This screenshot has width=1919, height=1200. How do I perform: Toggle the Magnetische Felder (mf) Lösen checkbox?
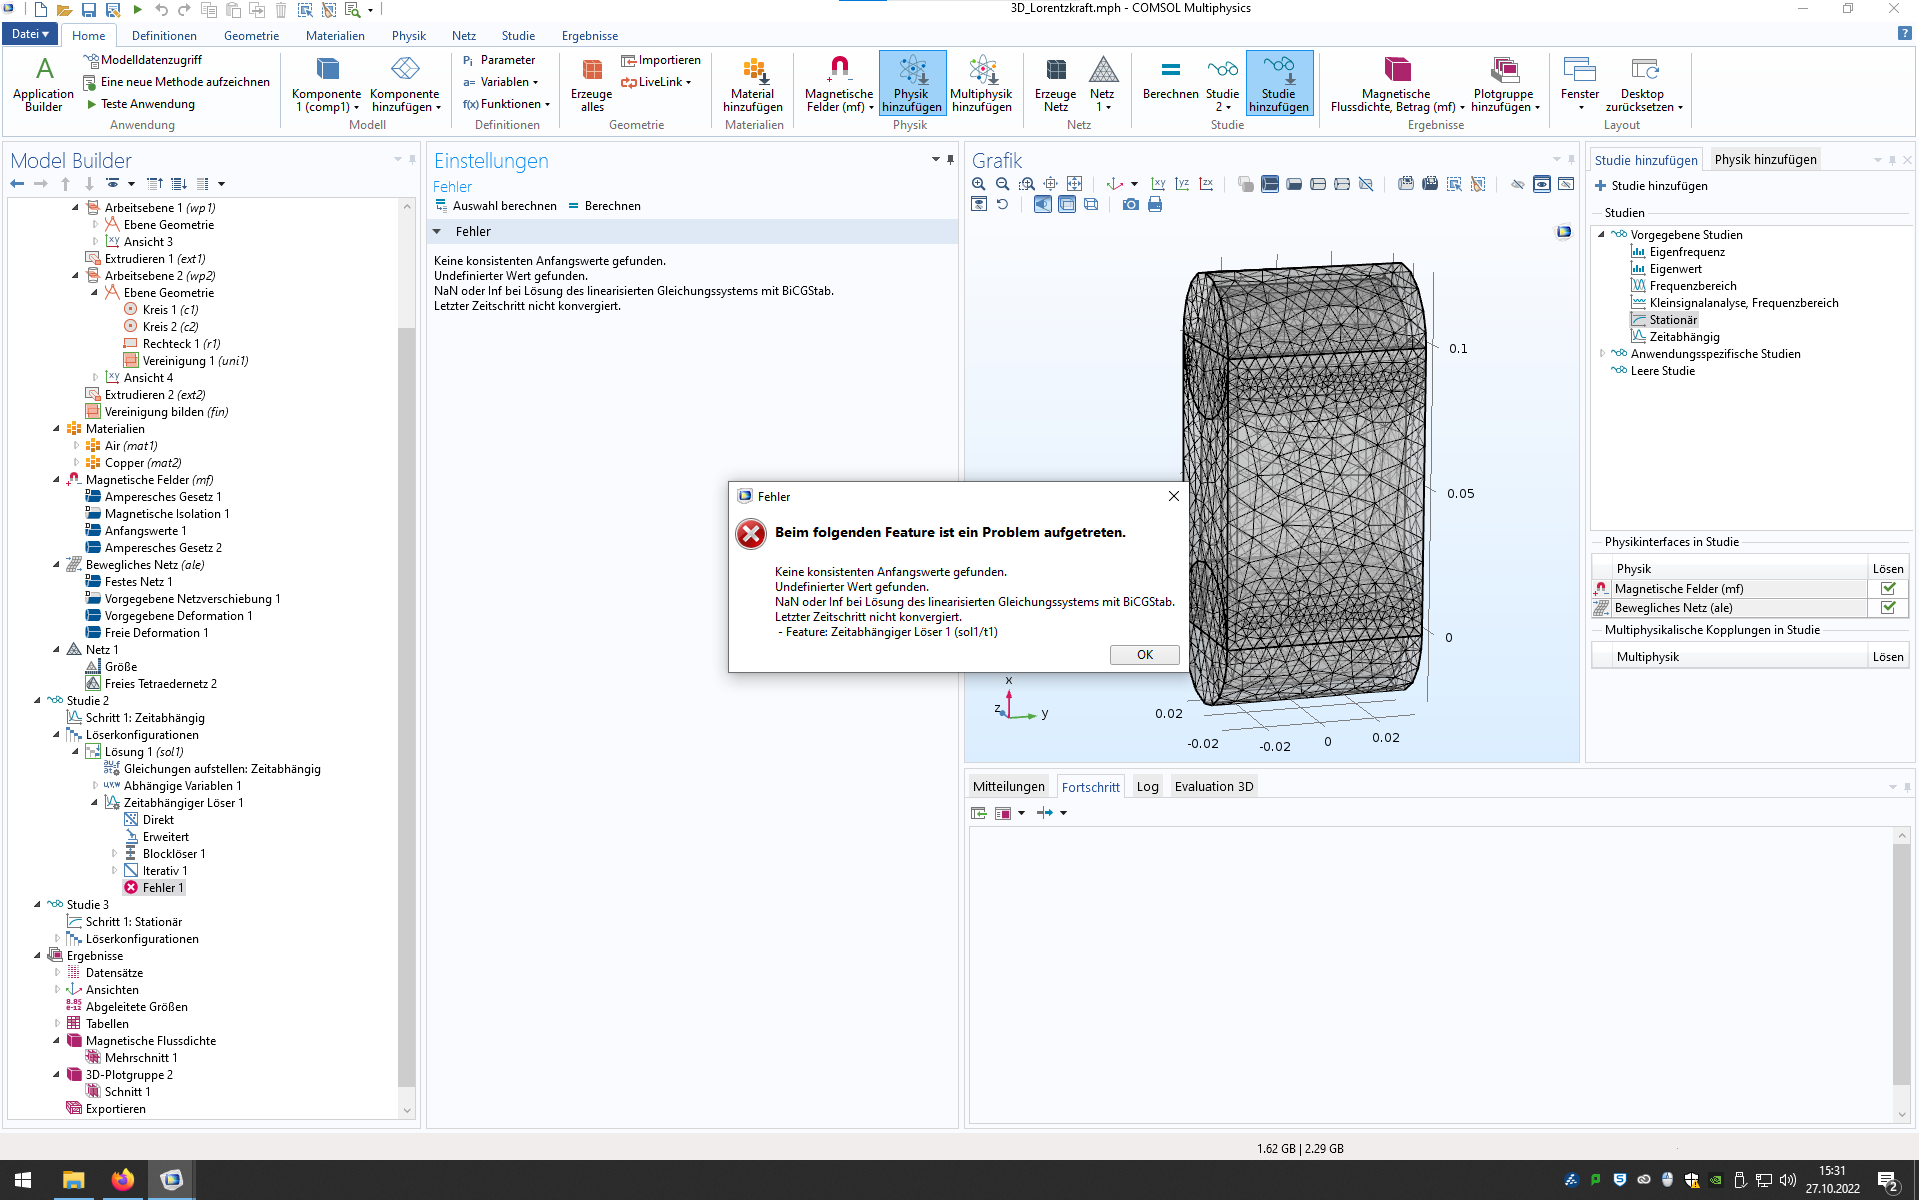1888,589
